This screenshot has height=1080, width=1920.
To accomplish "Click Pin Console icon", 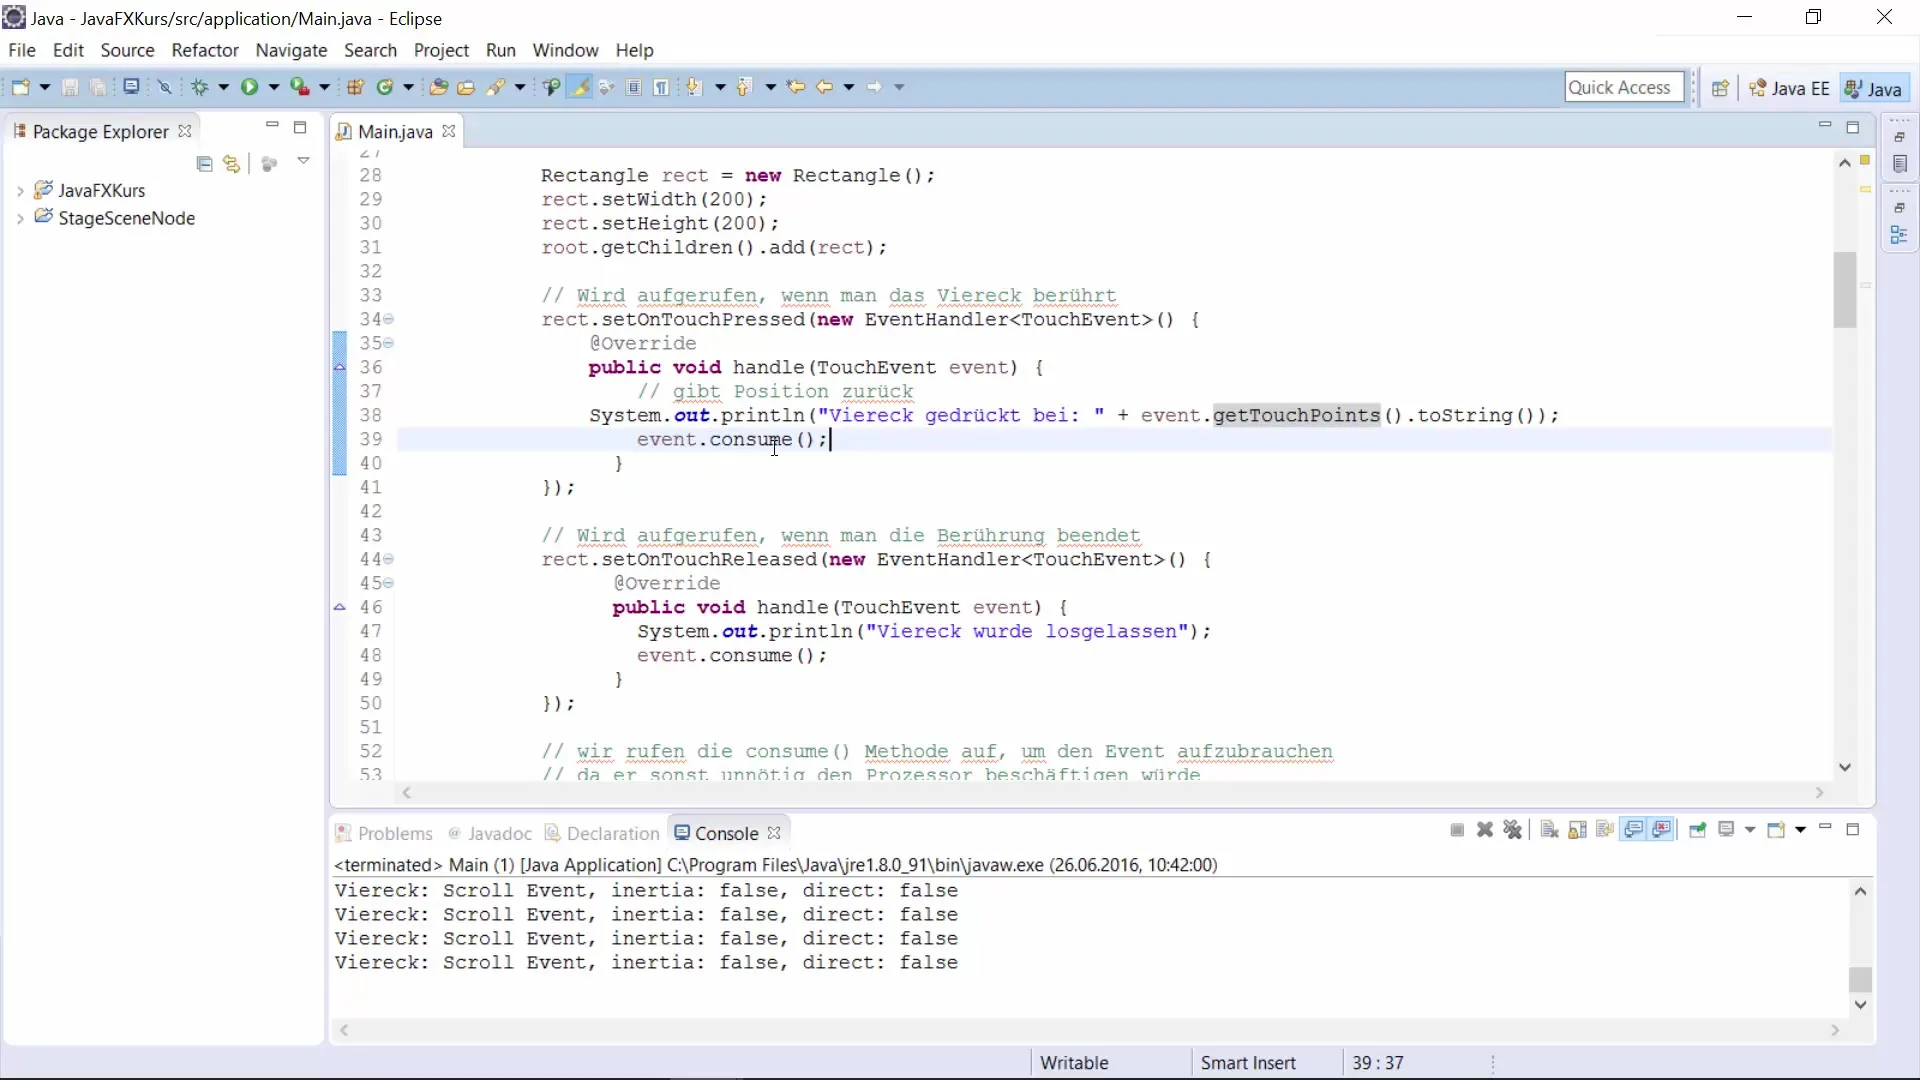I will click(x=1697, y=830).
